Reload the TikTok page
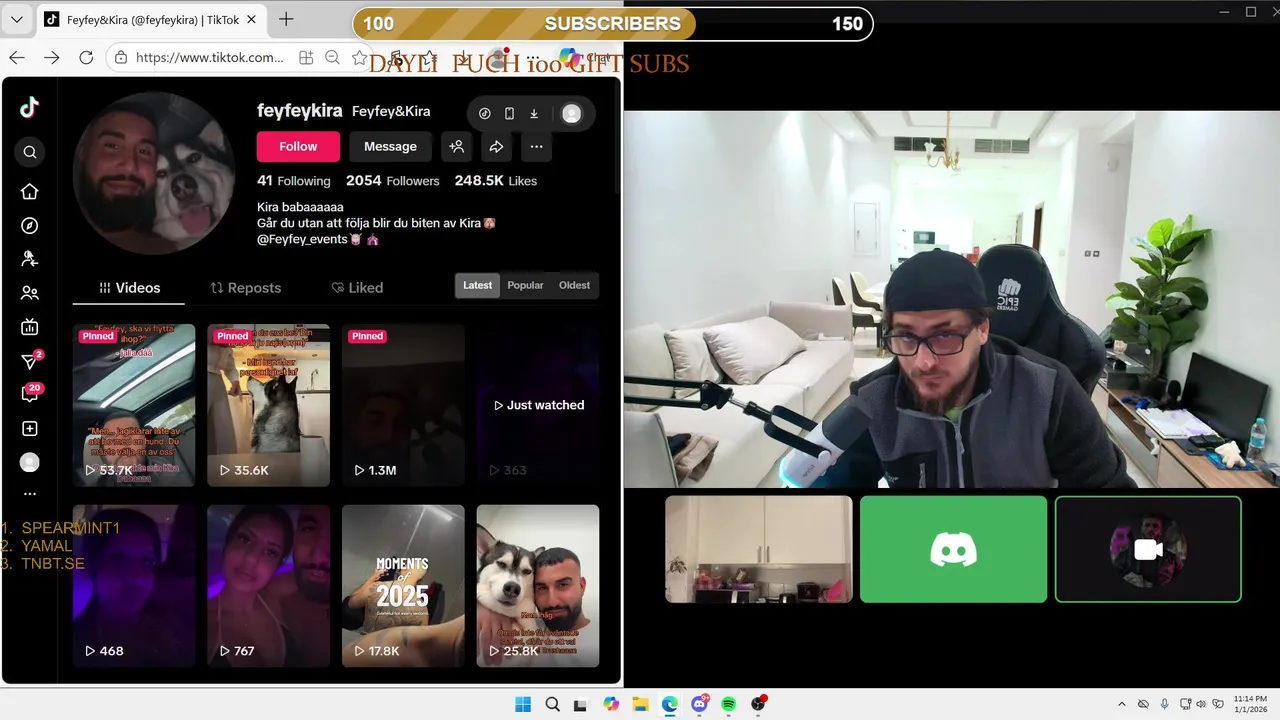This screenshot has width=1280, height=720. point(86,58)
